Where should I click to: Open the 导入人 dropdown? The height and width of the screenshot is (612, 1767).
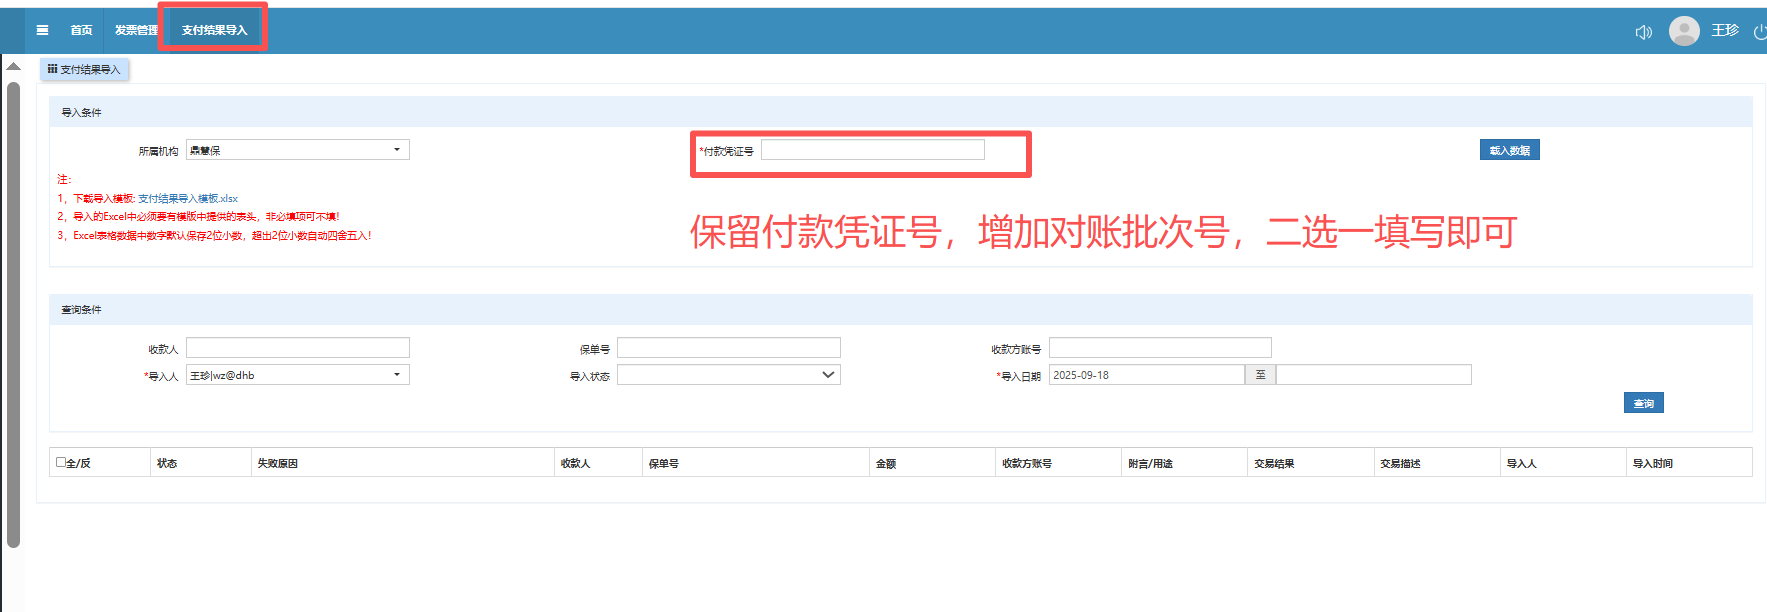[298, 375]
